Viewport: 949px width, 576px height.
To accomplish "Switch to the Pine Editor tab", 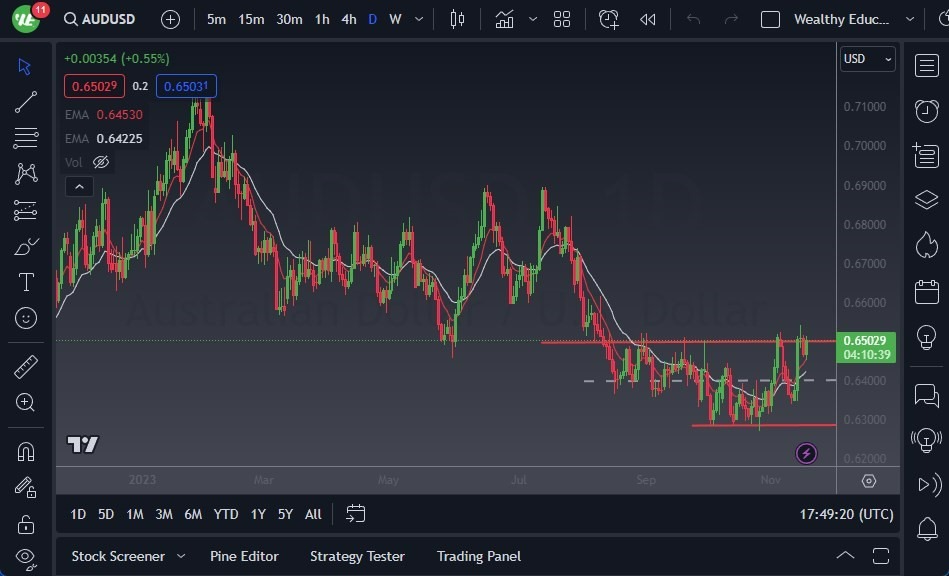I will pos(244,556).
